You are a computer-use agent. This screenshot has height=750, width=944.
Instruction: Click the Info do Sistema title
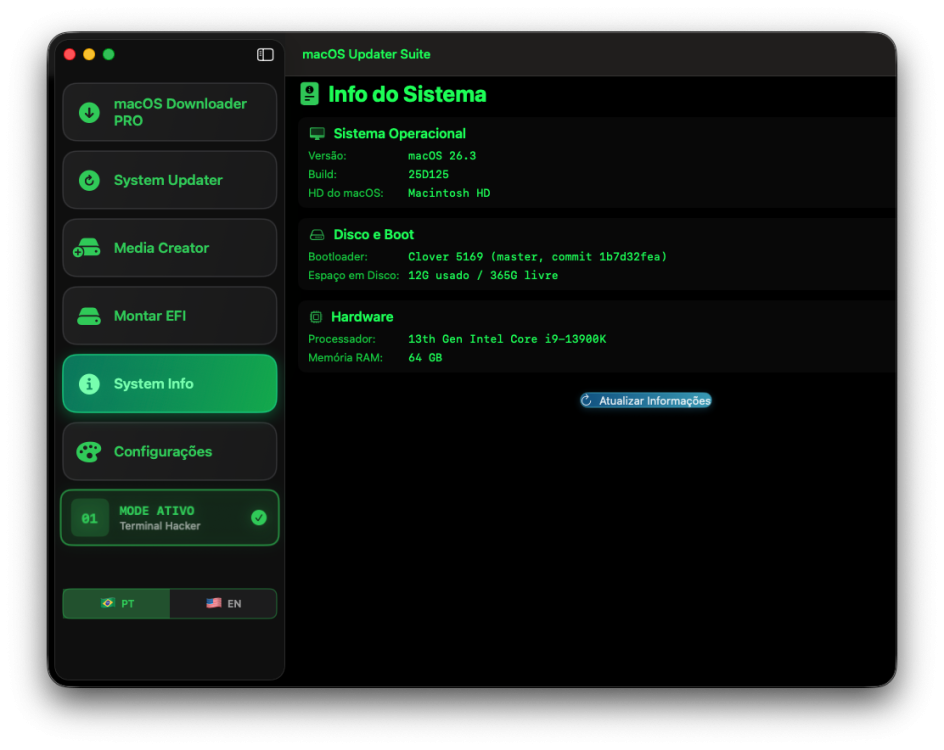407,95
